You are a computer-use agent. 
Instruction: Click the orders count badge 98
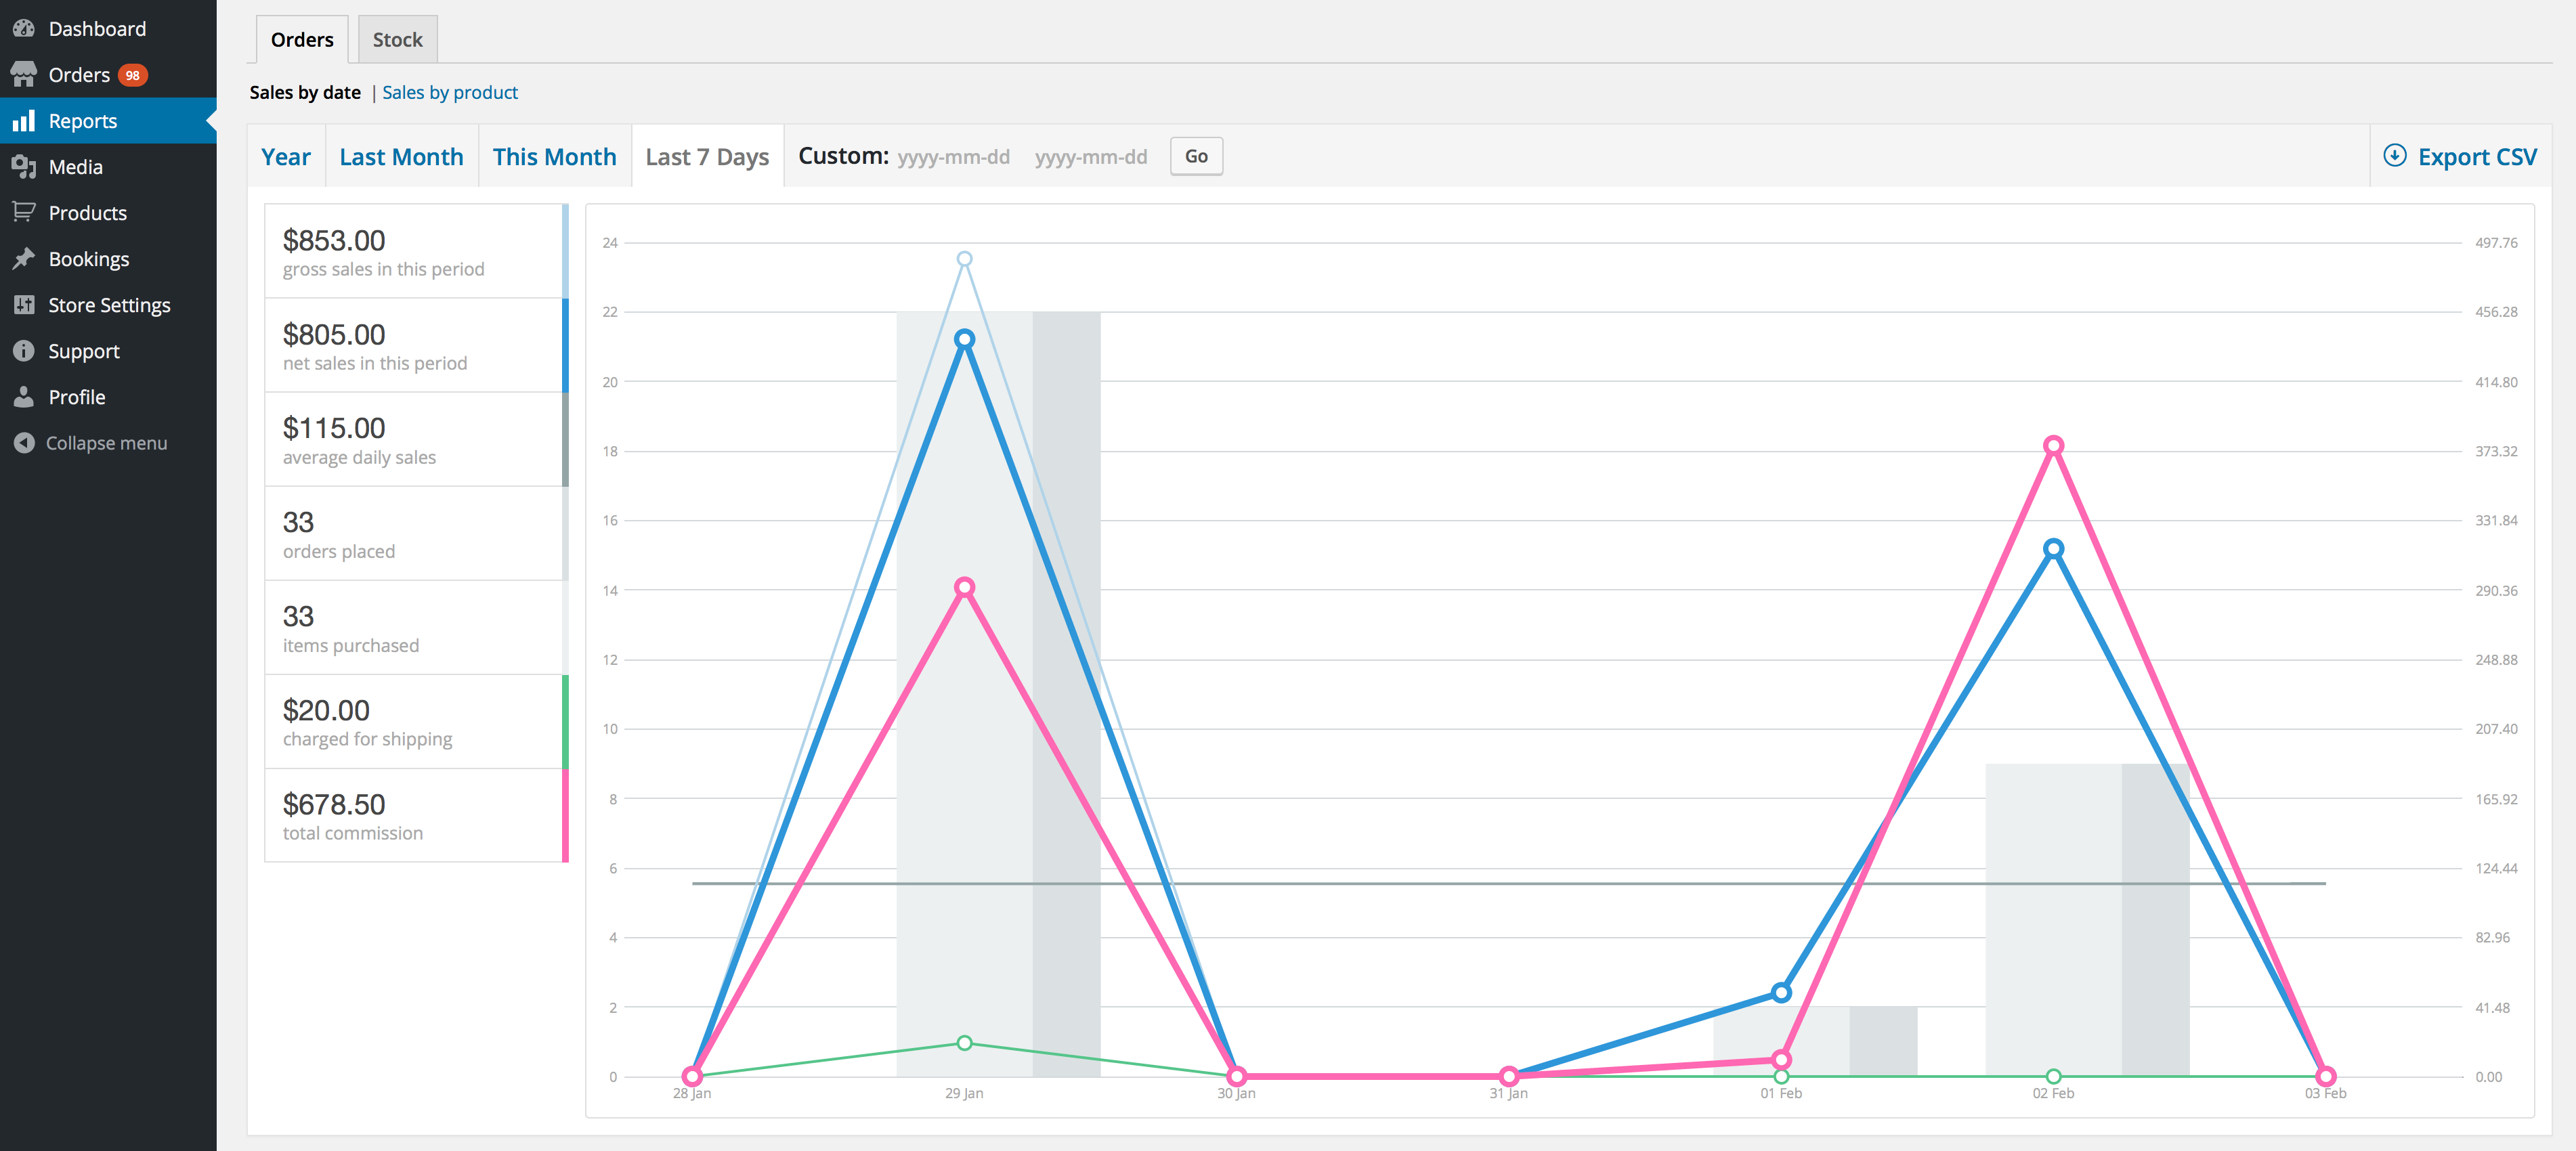(x=132, y=76)
